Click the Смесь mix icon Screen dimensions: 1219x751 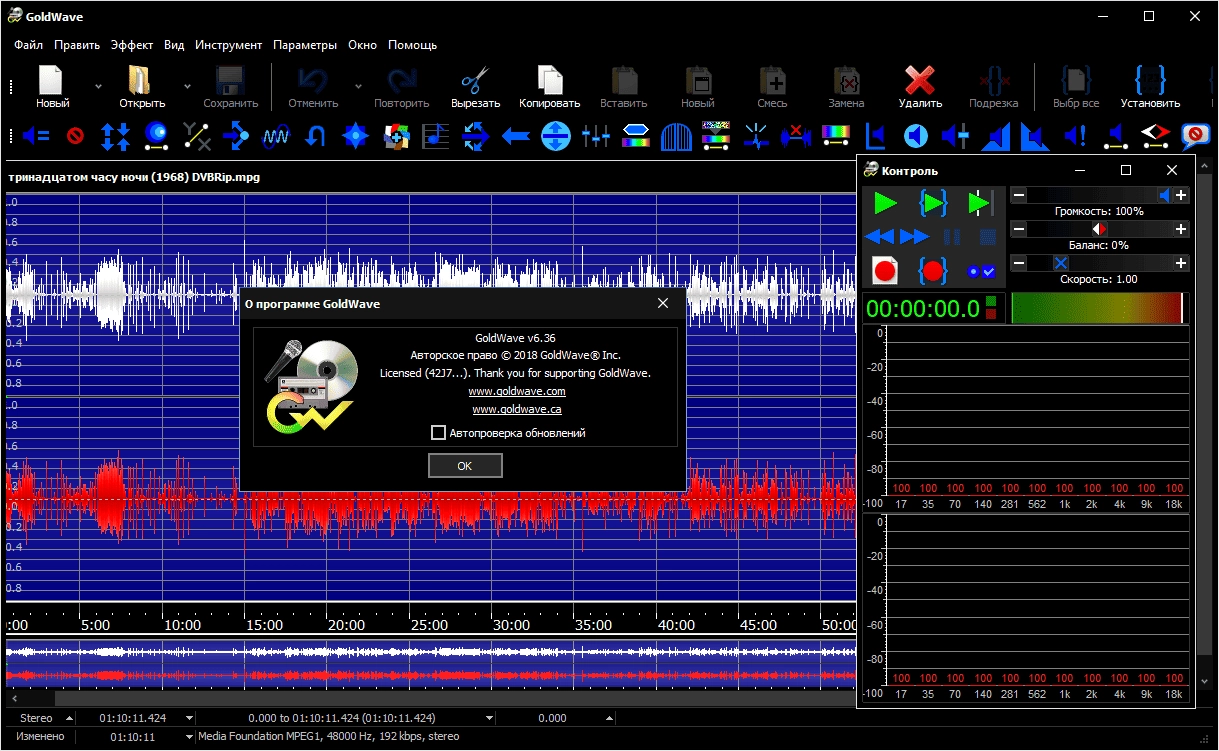(x=771, y=80)
